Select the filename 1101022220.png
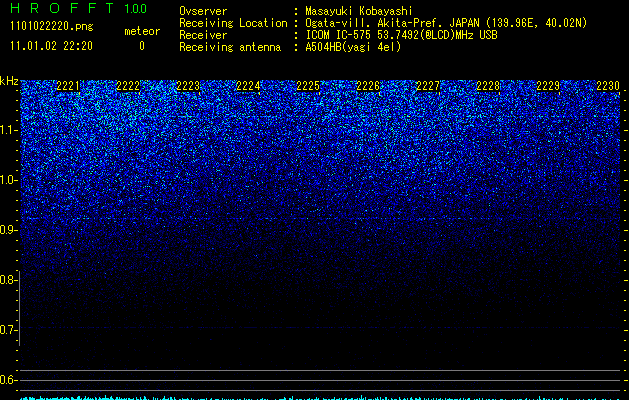Screen dimensions: 629x400 point(52,26)
